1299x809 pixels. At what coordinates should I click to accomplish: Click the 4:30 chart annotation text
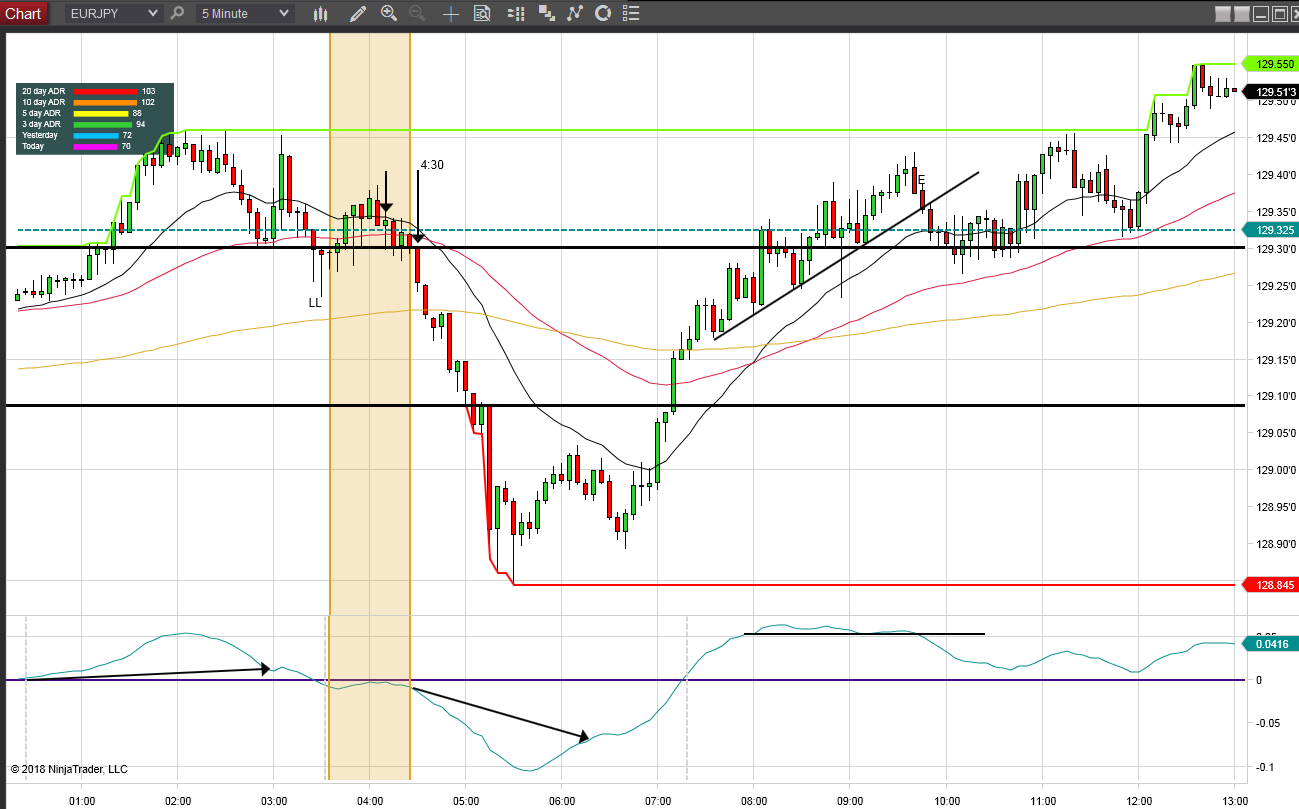click(x=432, y=165)
